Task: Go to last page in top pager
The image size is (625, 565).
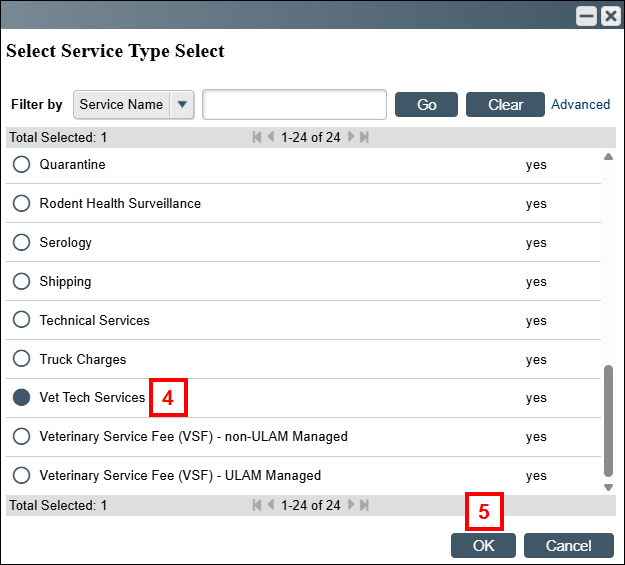Action: pyautogui.click(x=364, y=137)
